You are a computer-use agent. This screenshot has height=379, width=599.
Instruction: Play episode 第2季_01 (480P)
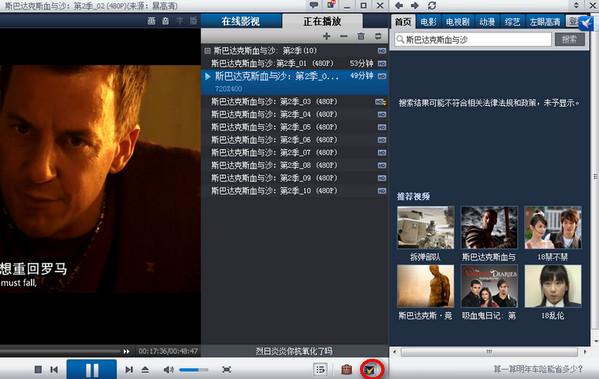point(294,63)
